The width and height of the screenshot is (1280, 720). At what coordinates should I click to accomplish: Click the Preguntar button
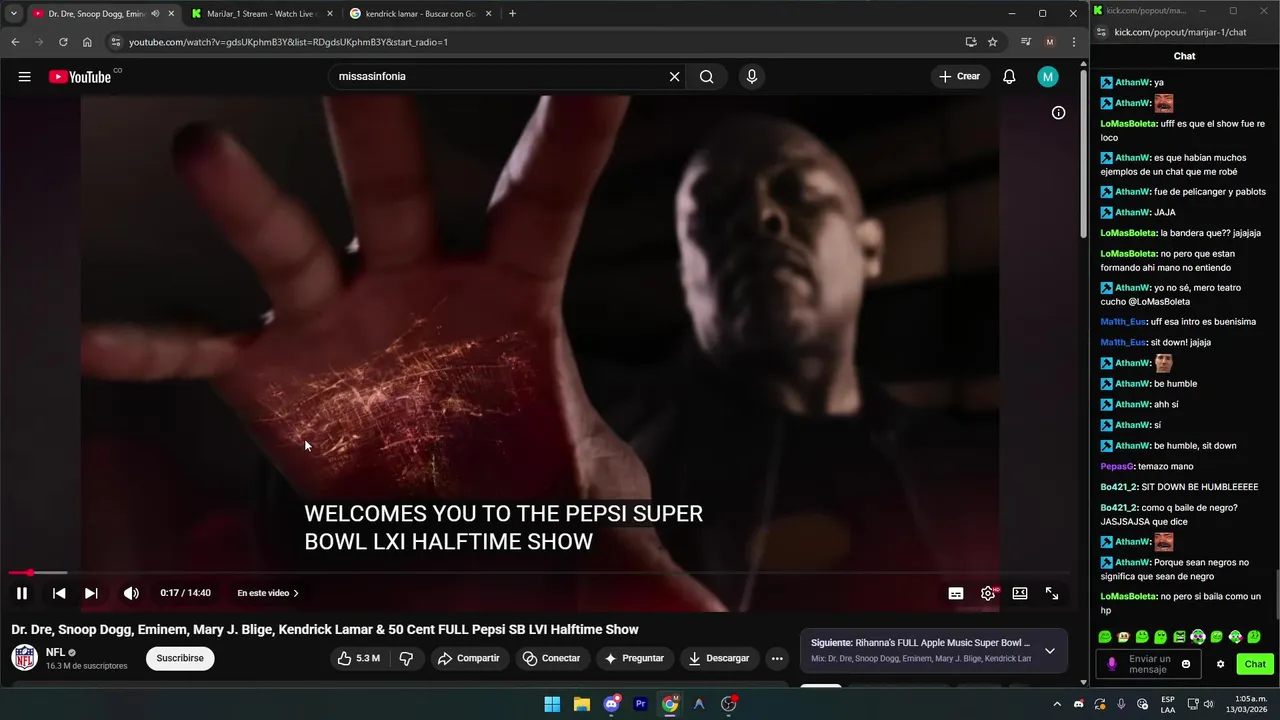click(x=634, y=658)
